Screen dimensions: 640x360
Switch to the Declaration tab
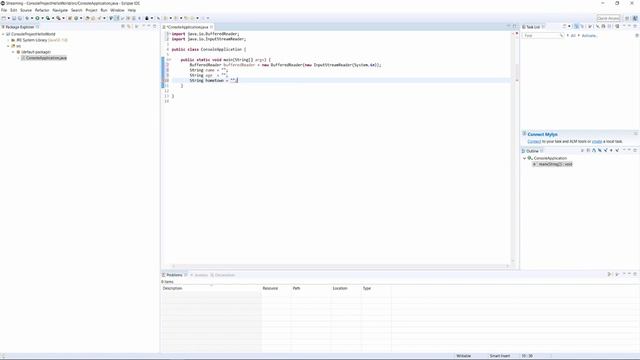(x=223, y=275)
